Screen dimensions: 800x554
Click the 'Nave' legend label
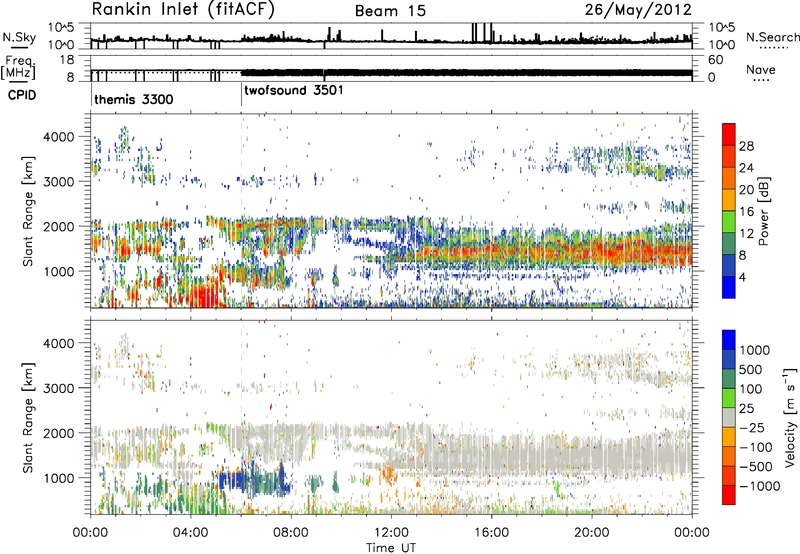pyautogui.click(x=761, y=69)
